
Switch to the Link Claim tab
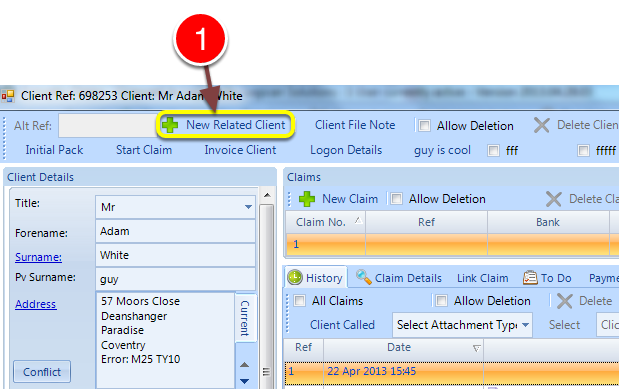(482, 278)
